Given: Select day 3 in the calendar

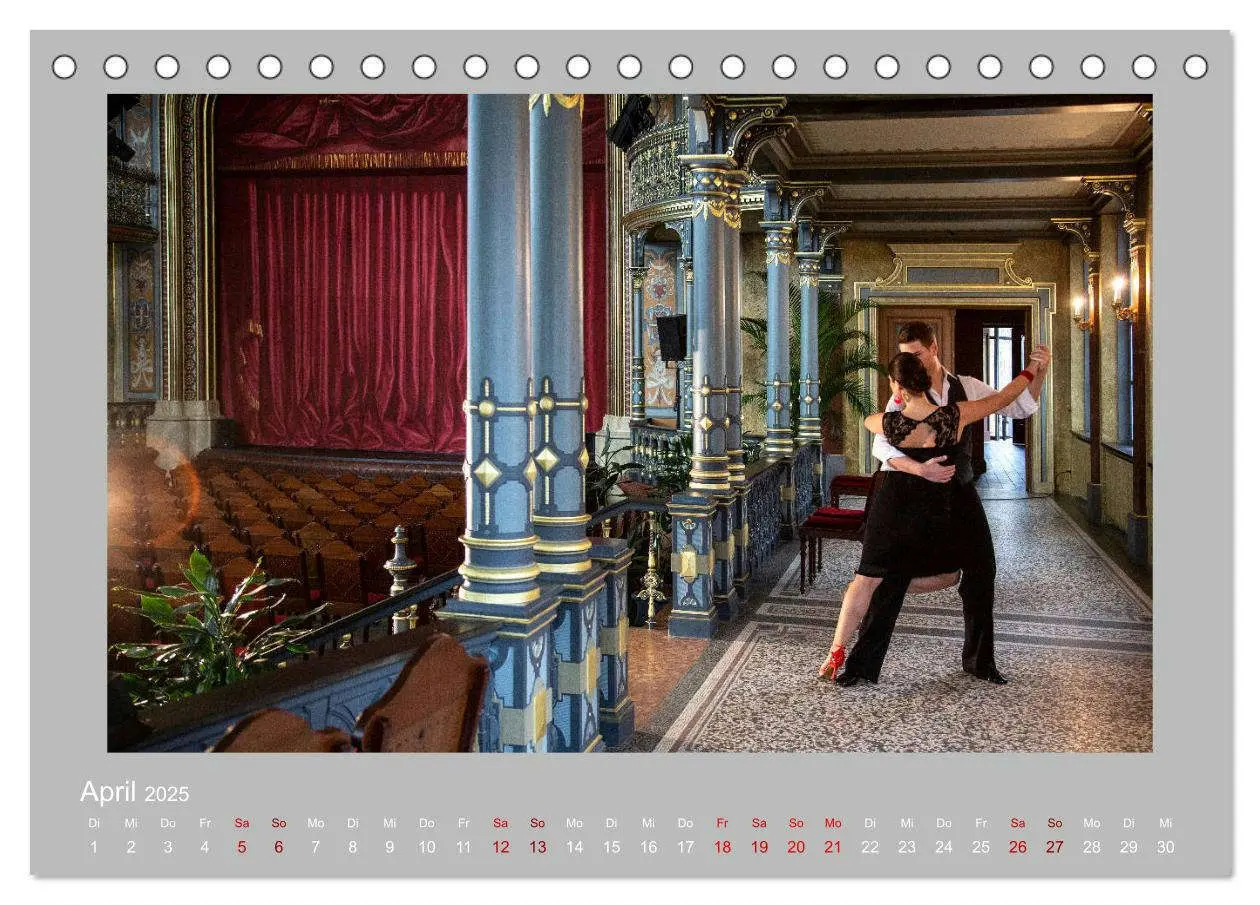Looking at the screenshot, I should click(168, 847).
